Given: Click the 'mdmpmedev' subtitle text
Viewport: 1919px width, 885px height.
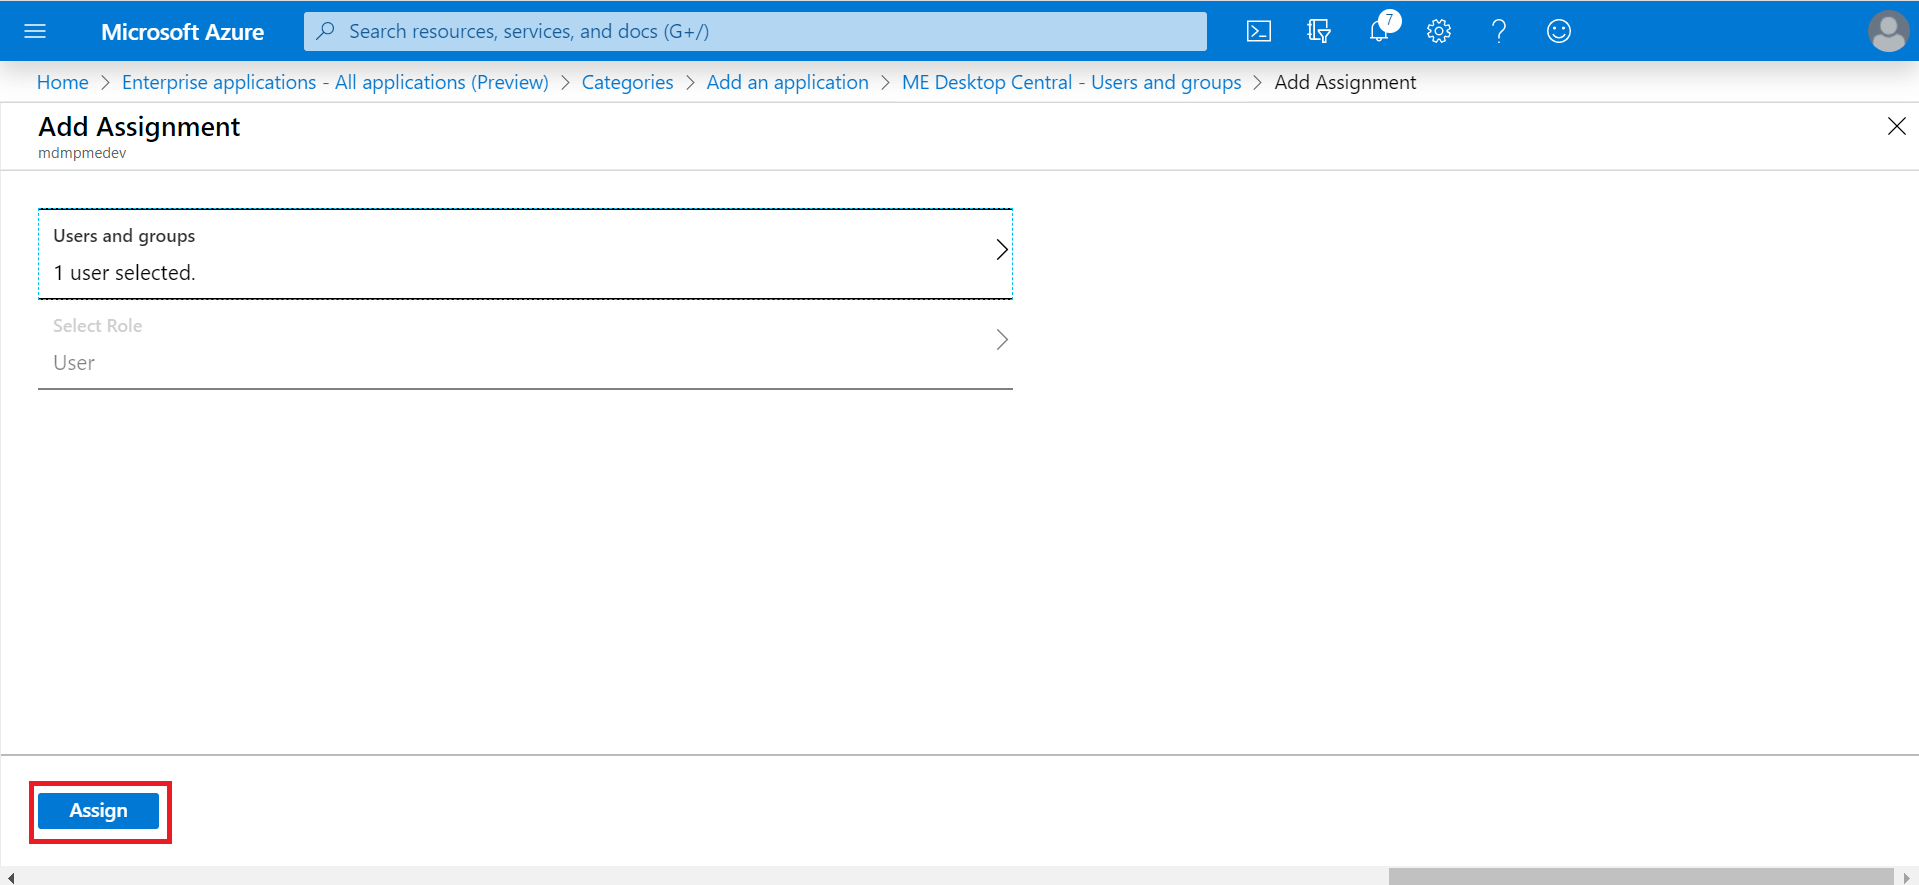Looking at the screenshot, I should click(x=82, y=153).
